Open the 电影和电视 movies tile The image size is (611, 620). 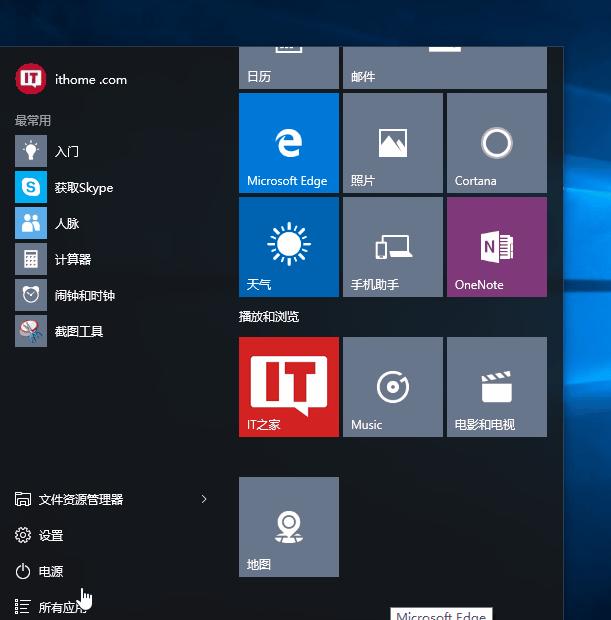(497, 387)
